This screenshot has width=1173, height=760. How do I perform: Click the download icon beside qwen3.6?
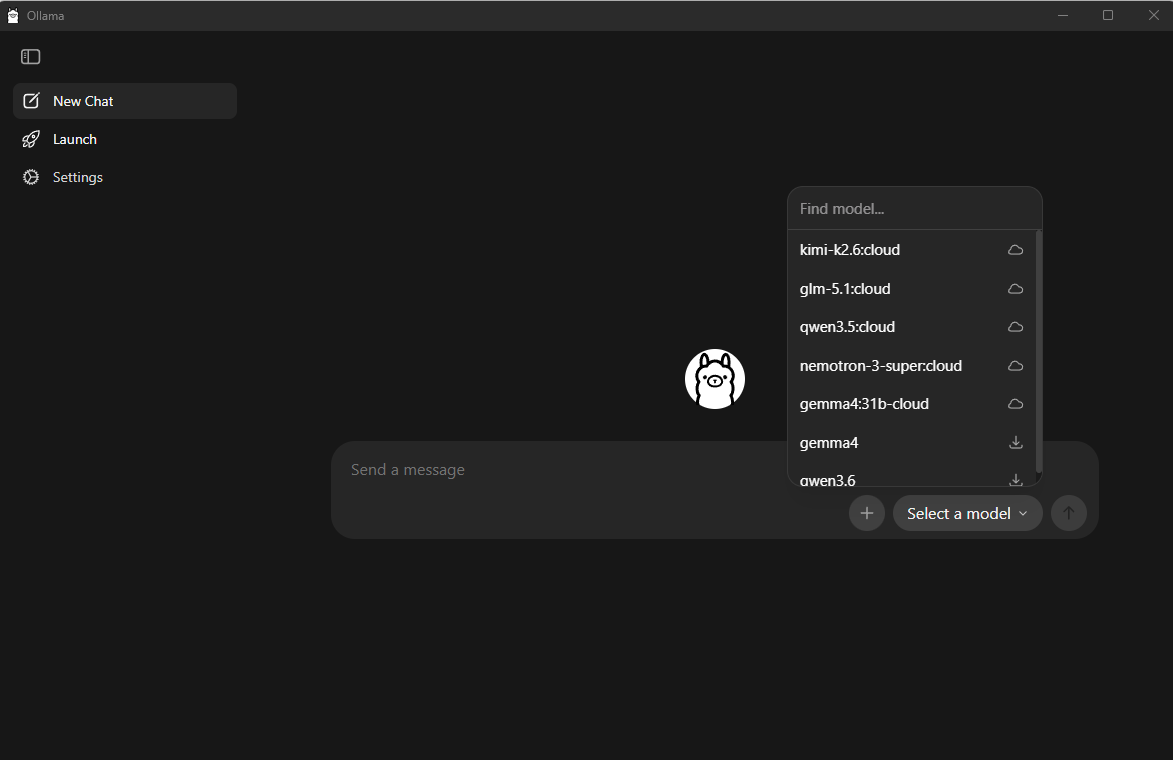(x=1015, y=479)
